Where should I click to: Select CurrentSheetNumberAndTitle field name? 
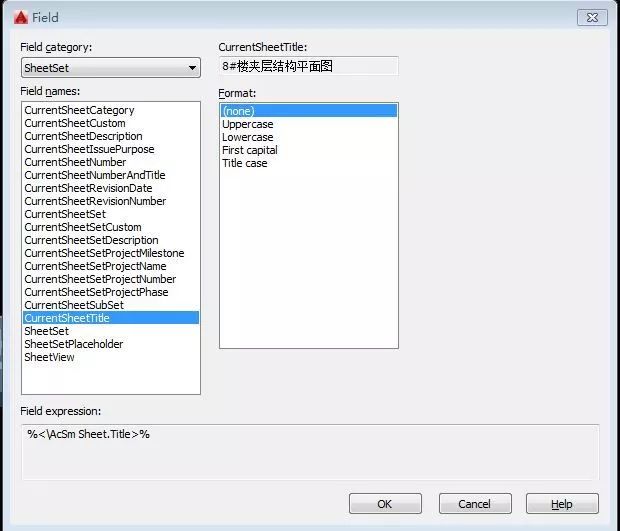95,175
